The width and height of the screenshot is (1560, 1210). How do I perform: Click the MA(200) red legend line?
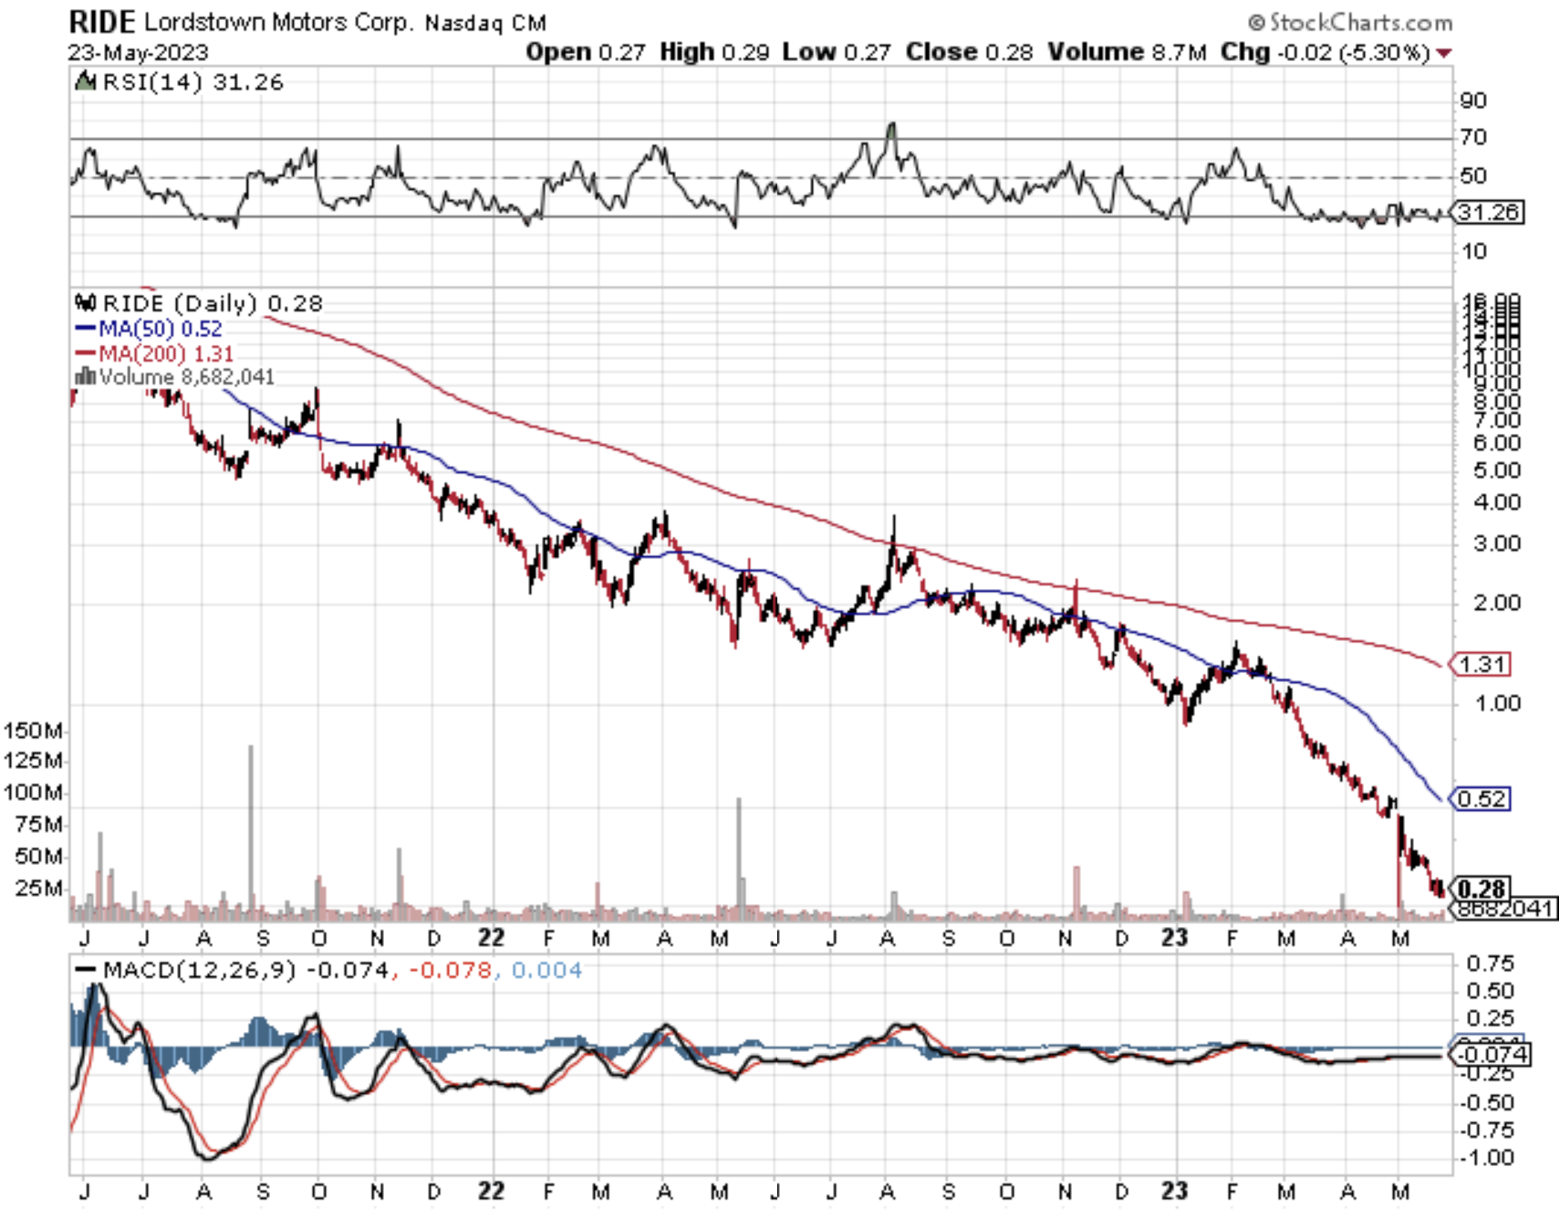85,353
